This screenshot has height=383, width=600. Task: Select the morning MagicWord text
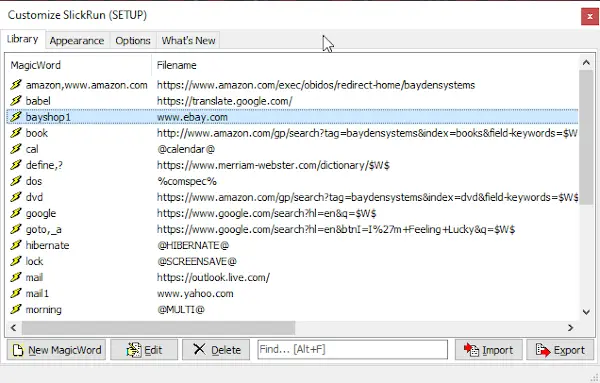(44, 310)
